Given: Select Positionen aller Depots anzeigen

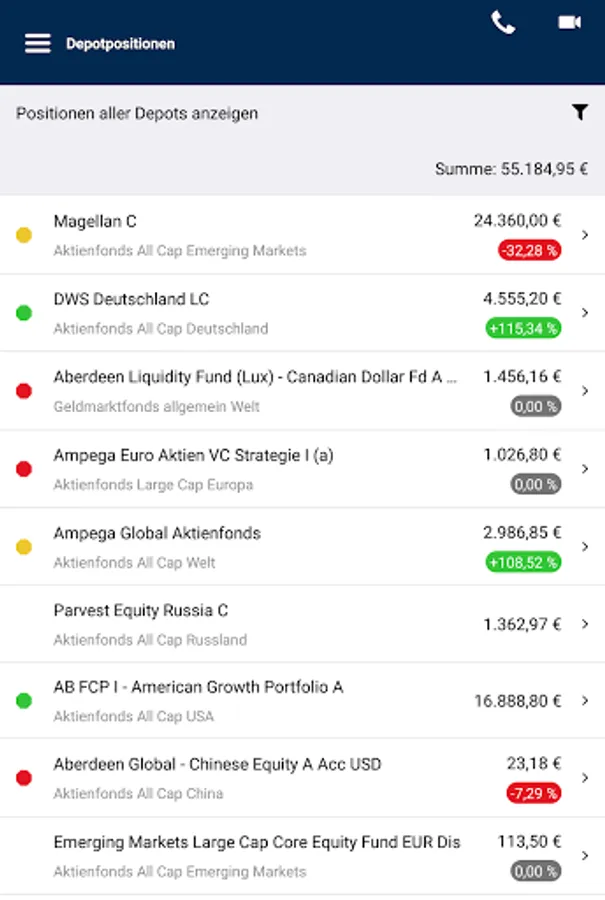Looking at the screenshot, I should pyautogui.click(x=137, y=113).
